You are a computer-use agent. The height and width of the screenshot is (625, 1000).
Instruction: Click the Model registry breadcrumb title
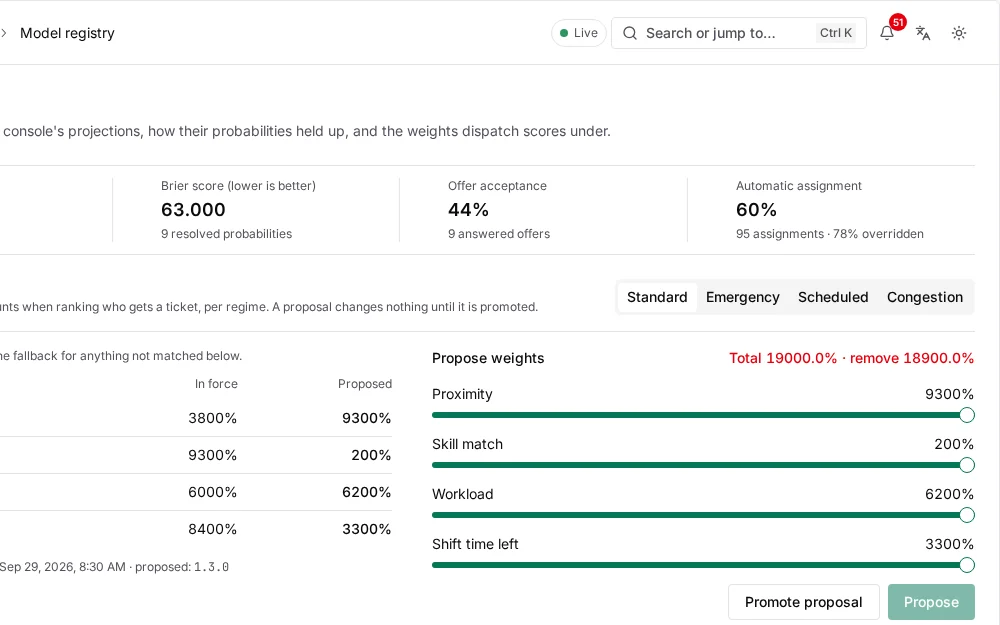[67, 33]
